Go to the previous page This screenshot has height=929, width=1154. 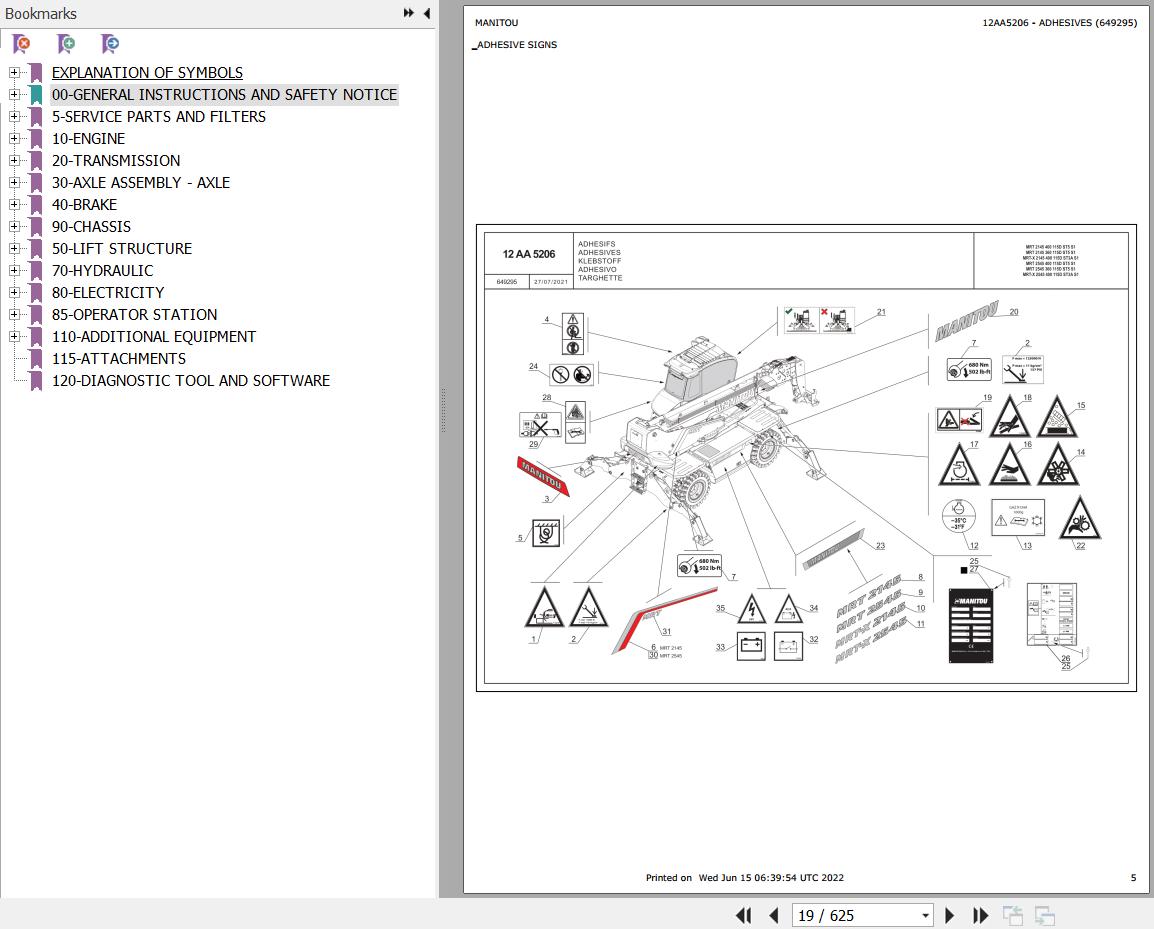pos(774,915)
